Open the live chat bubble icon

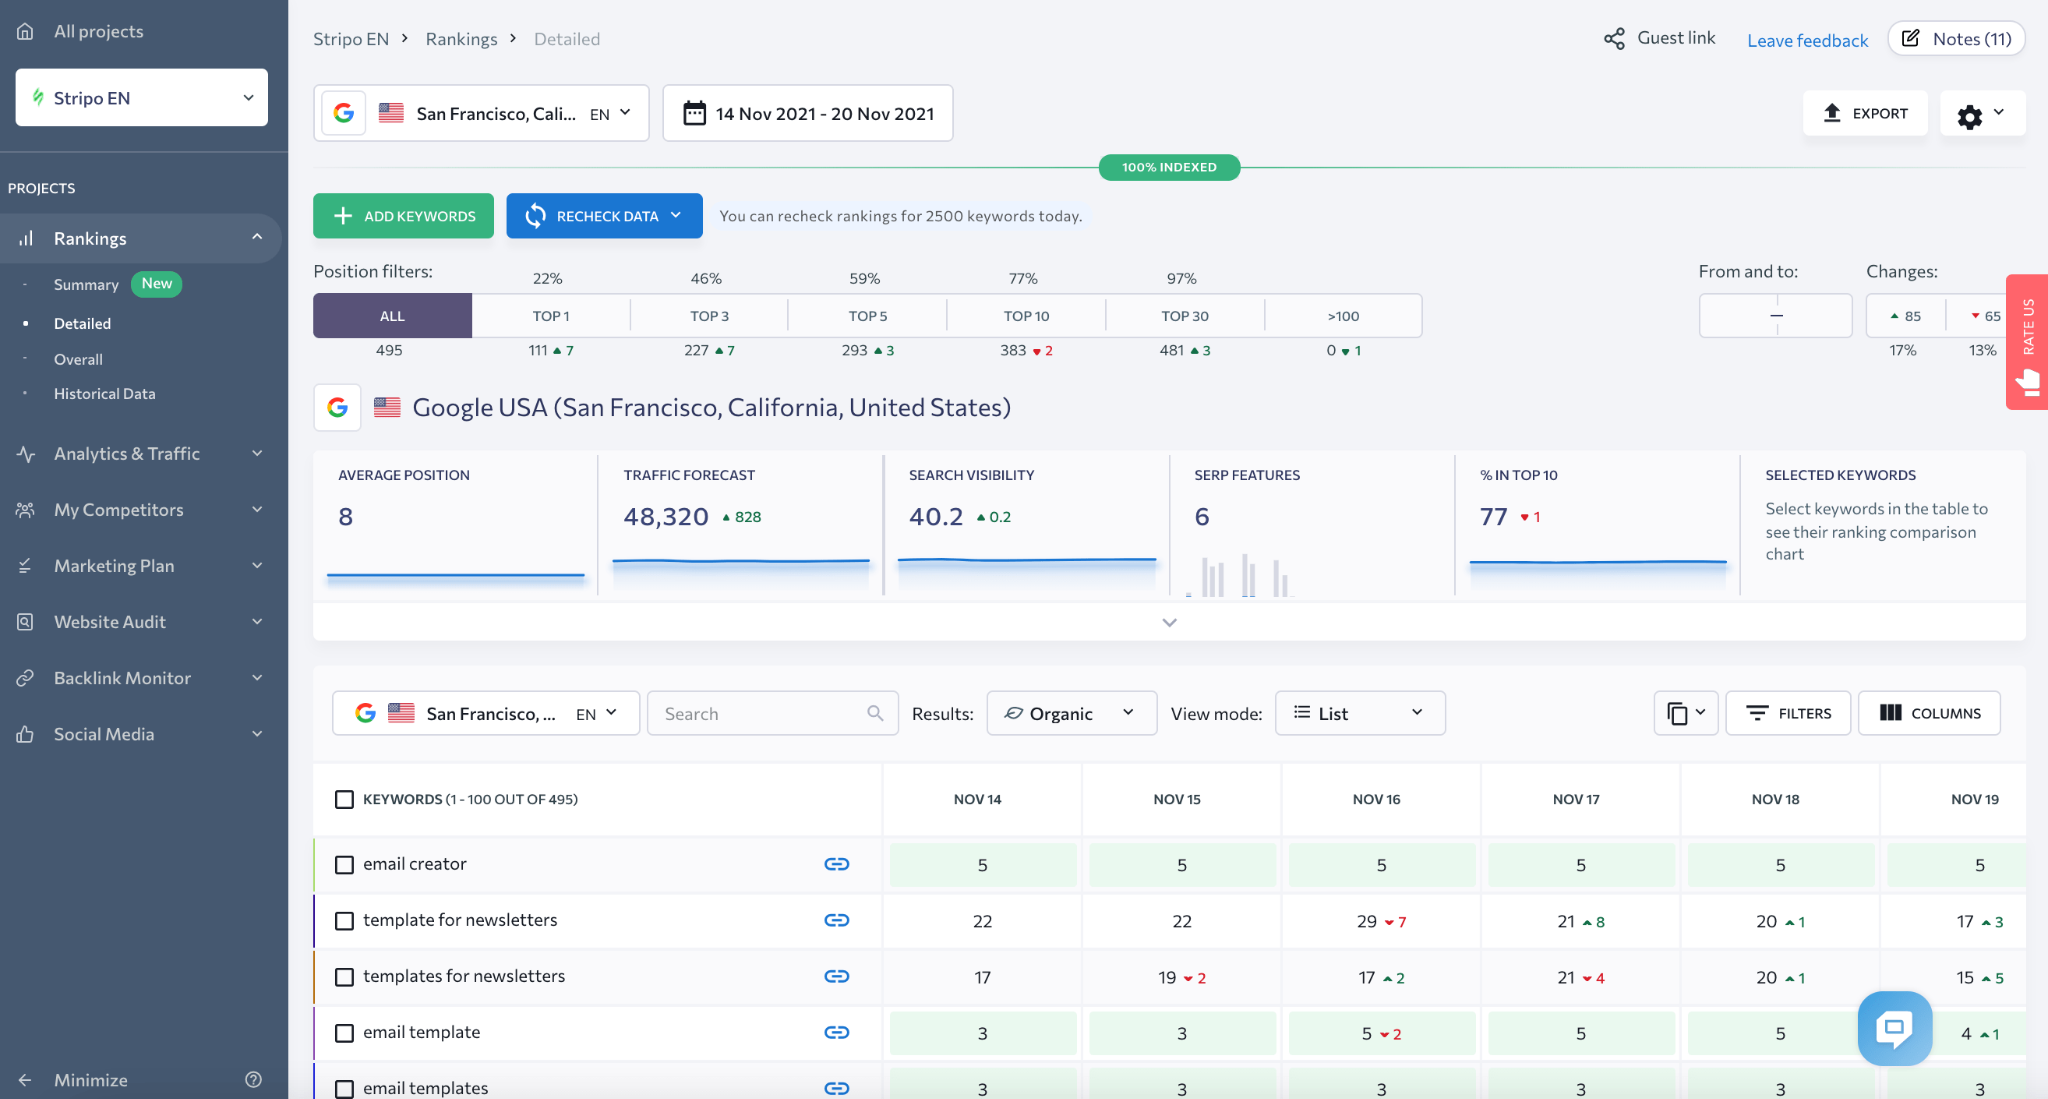tap(1894, 1028)
